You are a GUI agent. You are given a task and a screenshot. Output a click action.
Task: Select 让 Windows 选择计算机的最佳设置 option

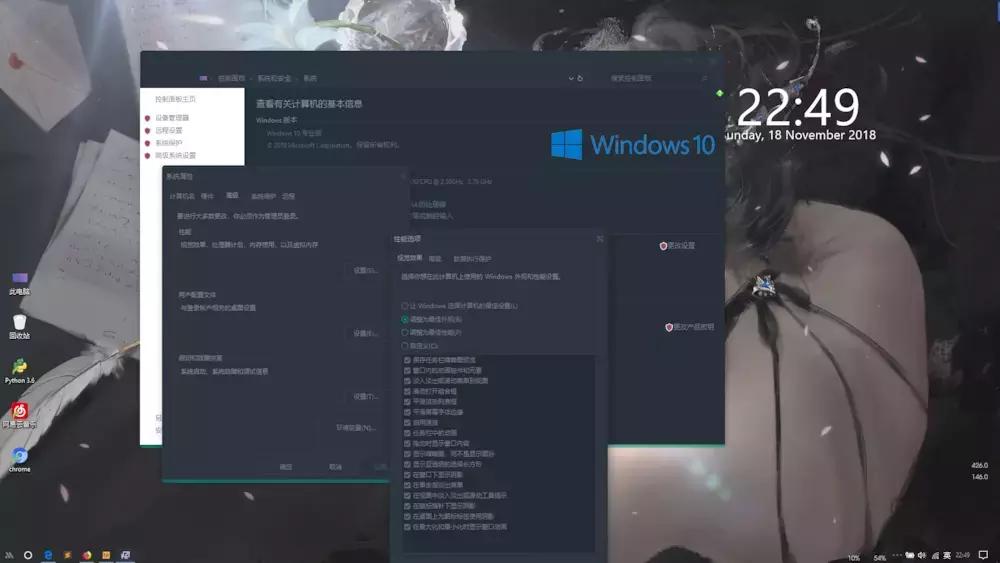tap(459, 306)
